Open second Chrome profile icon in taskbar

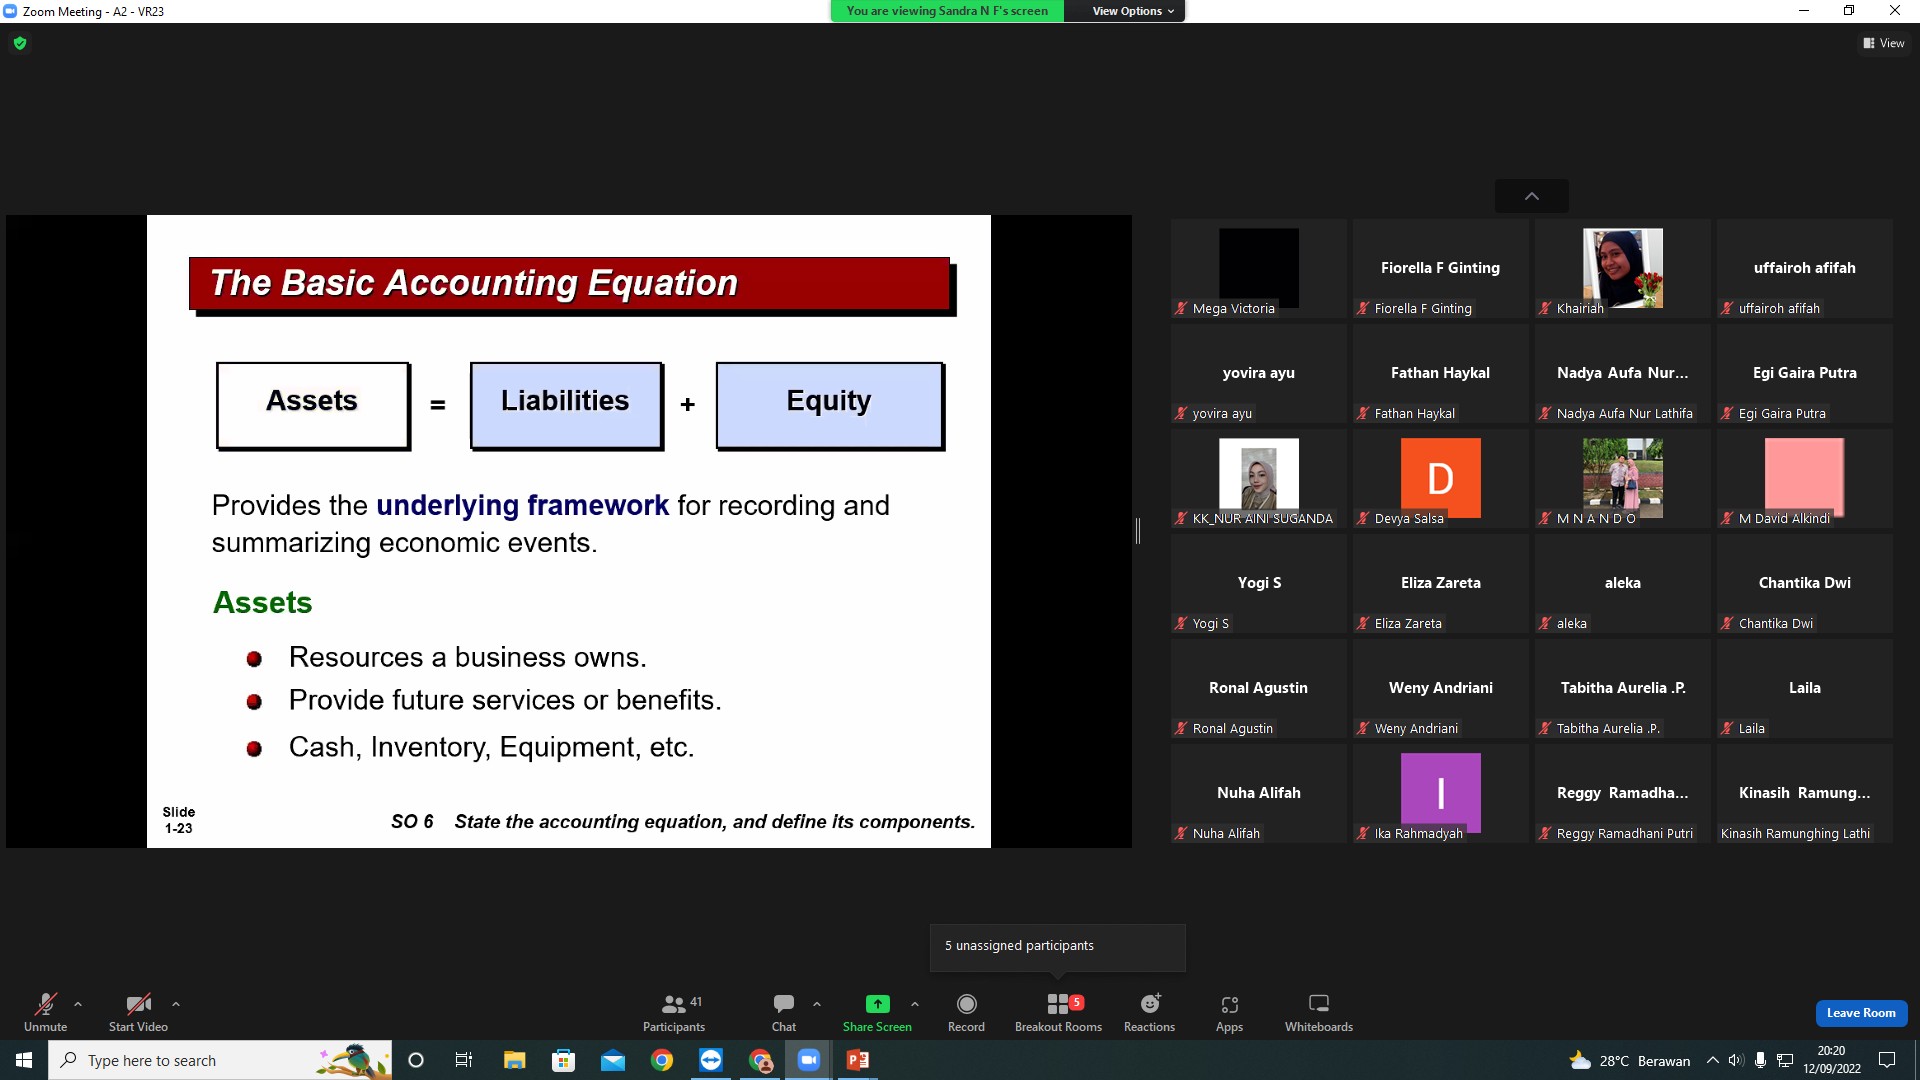(x=761, y=1060)
